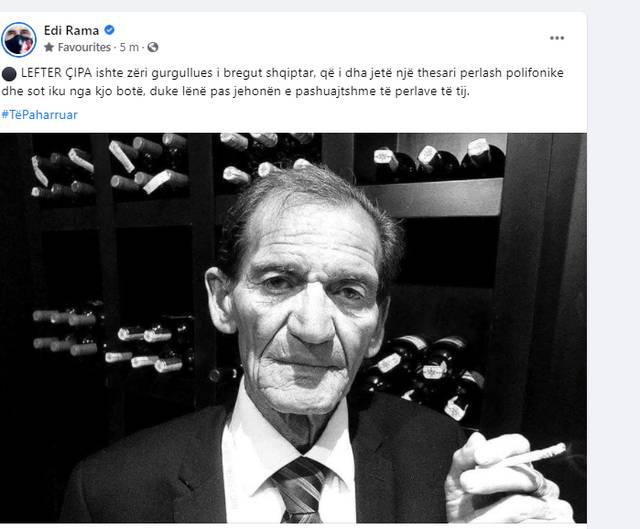Click the globe Public audience icon
This screenshot has height=529, width=640.
[153, 47]
